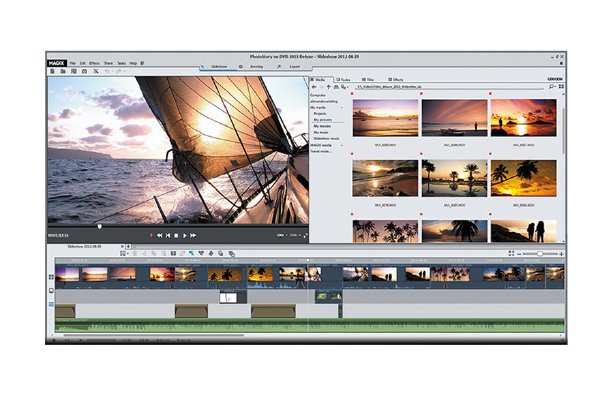
Task: Expand the MAGIX media tree arrow
Action: coord(342,145)
